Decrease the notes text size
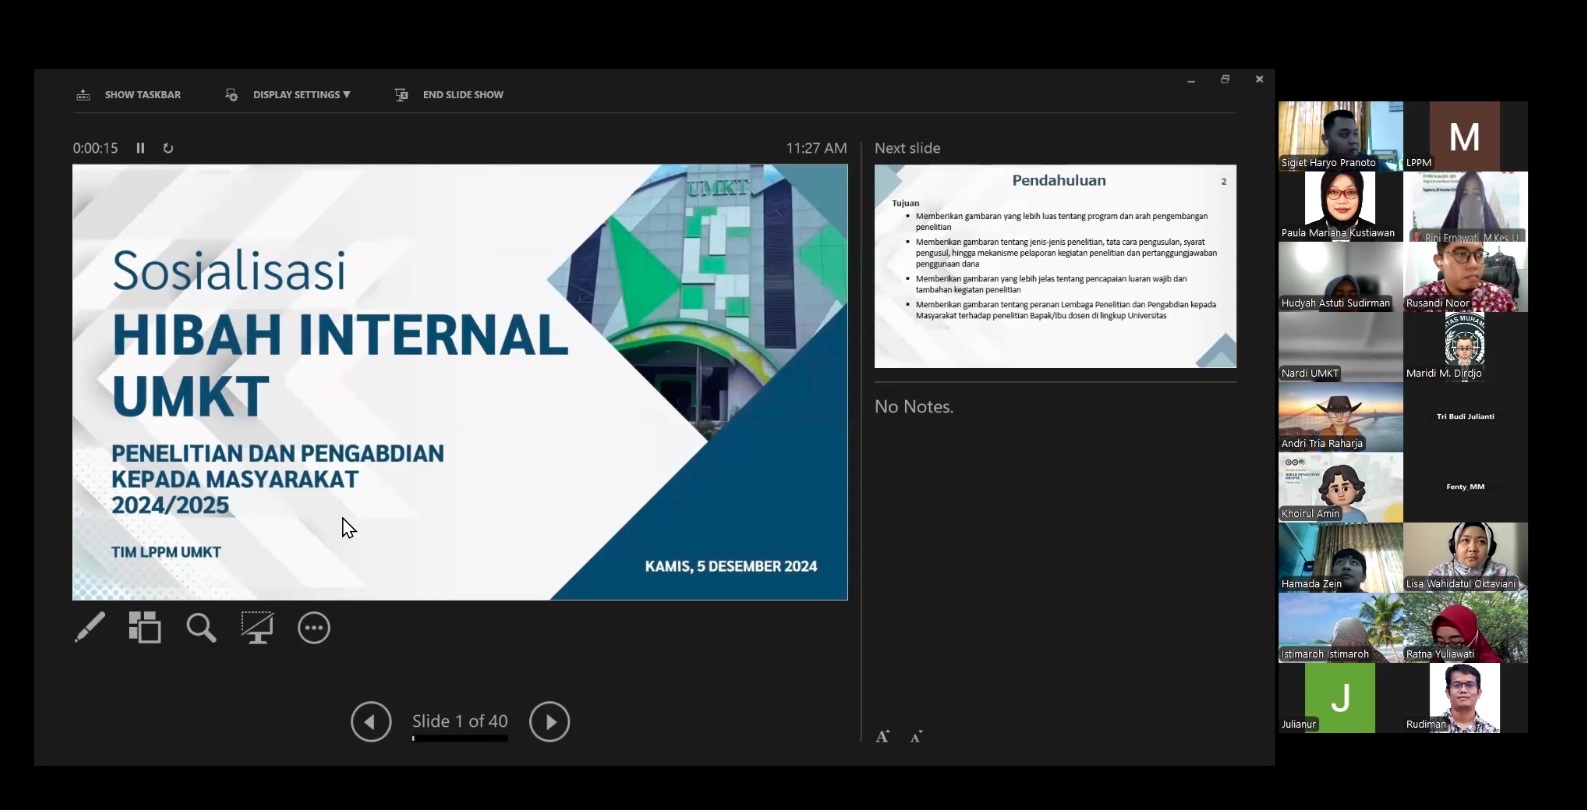The height and width of the screenshot is (810, 1587). pos(916,737)
